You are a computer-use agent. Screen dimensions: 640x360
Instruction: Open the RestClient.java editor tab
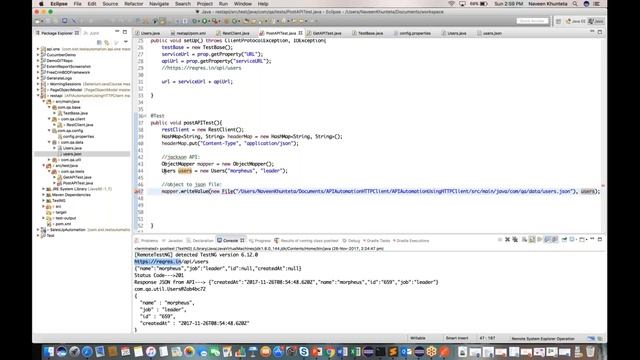pos(233,33)
